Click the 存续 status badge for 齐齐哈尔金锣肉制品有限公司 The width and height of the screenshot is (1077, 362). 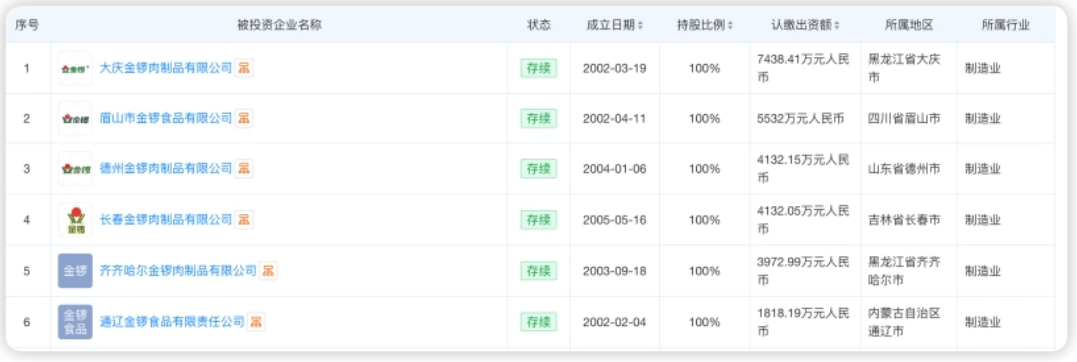[x=538, y=271]
